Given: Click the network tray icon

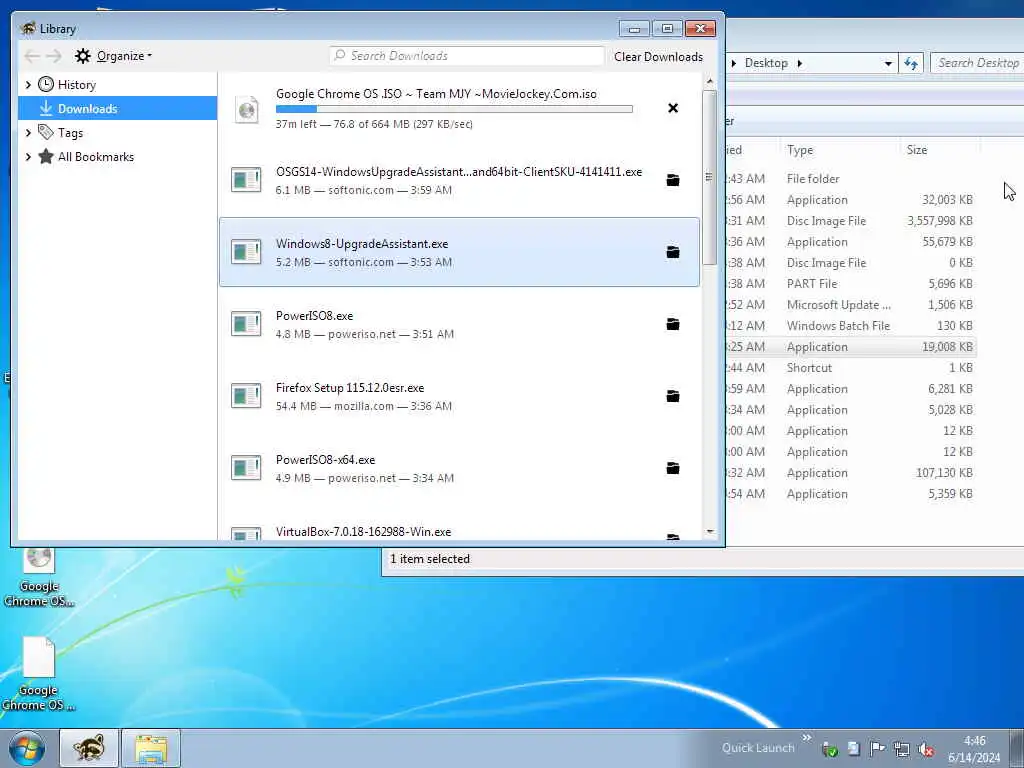Looking at the screenshot, I should coord(901,749).
